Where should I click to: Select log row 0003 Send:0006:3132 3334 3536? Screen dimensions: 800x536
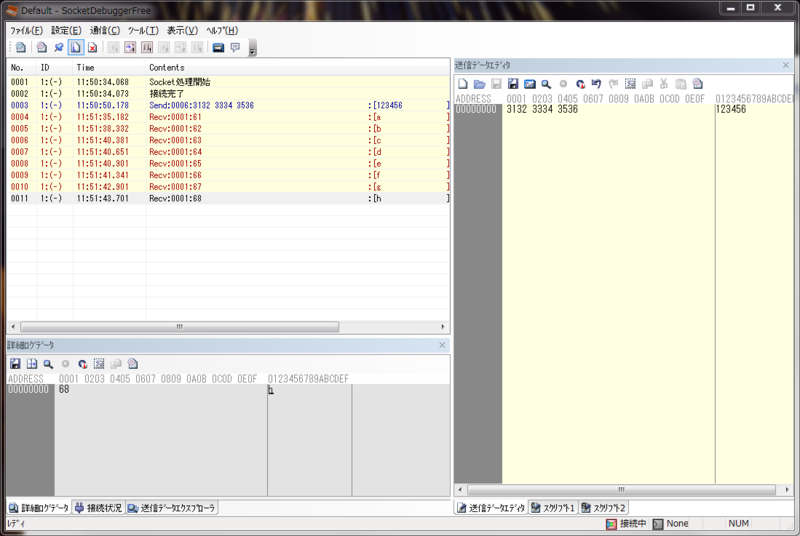tap(229, 105)
